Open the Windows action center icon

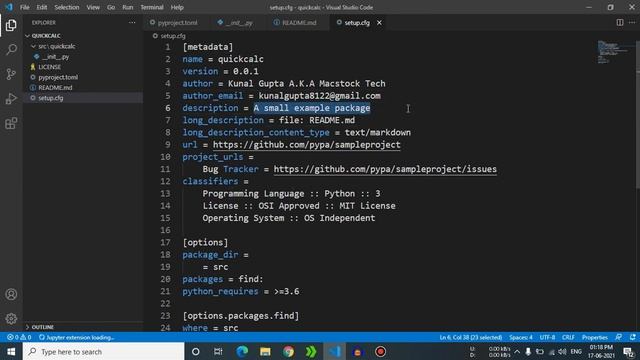pos(628,351)
